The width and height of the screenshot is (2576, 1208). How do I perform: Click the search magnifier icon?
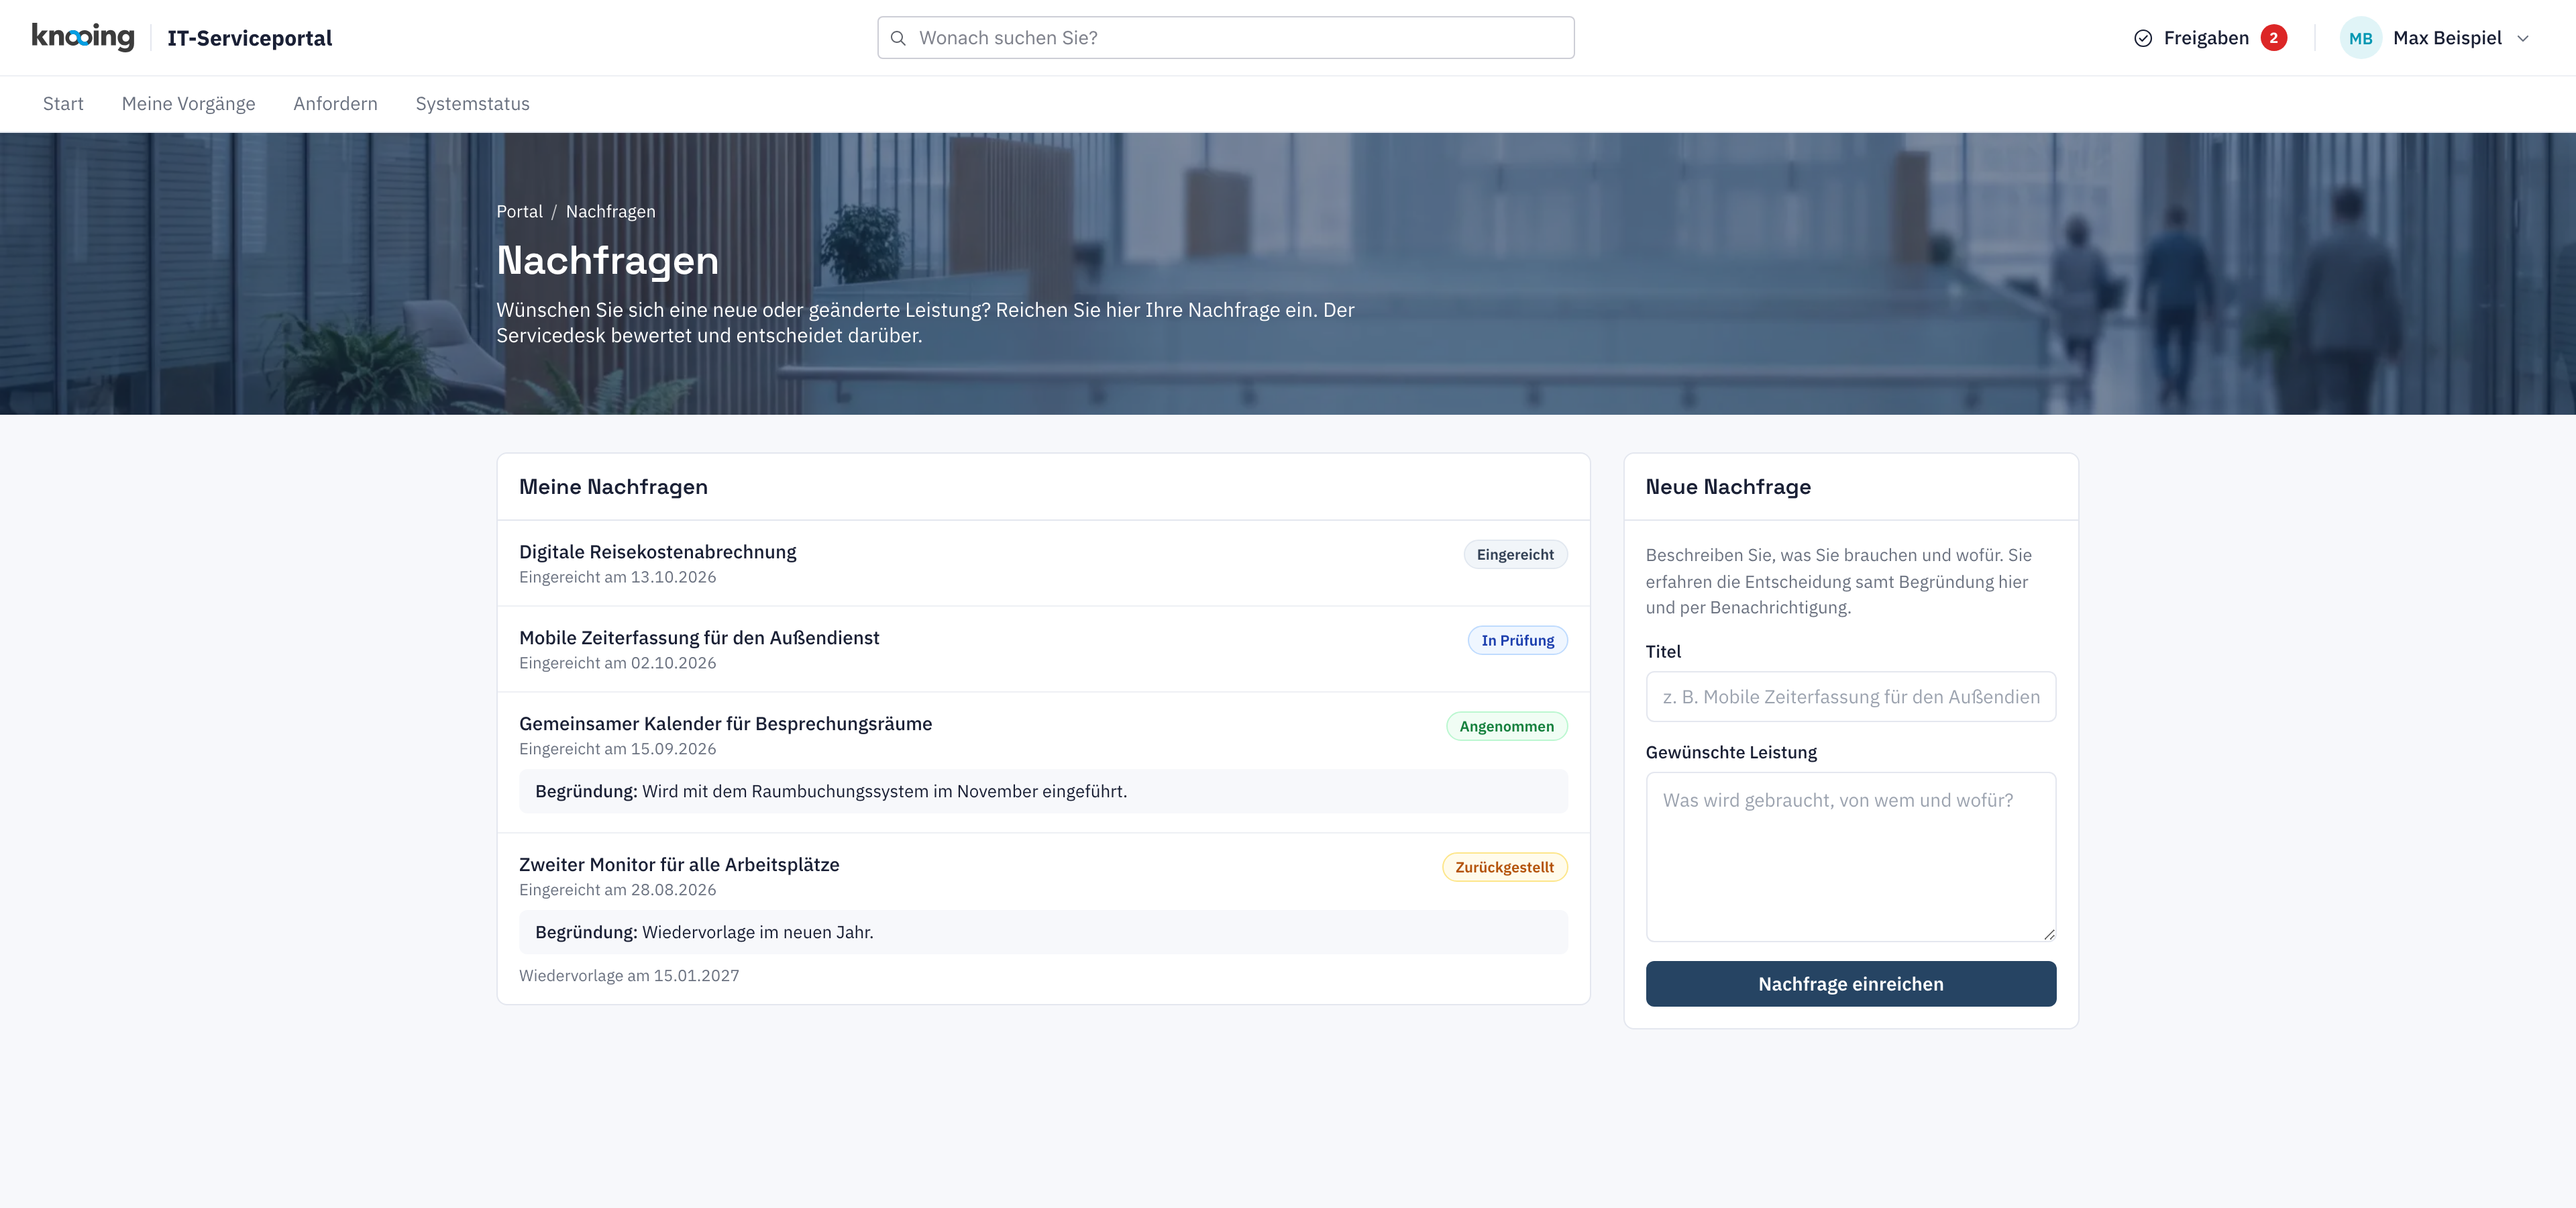pos(898,38)
